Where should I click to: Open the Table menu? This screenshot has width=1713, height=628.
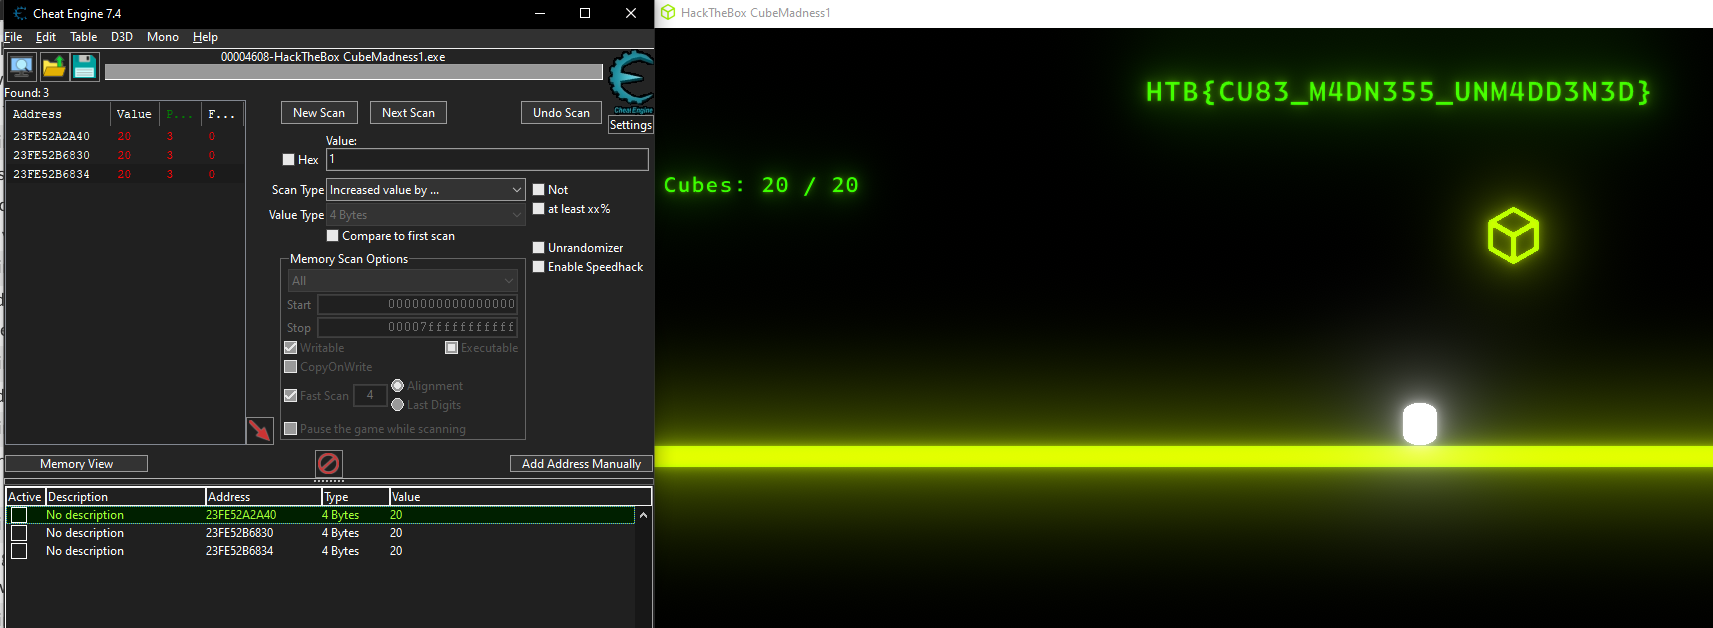click(84, 37)
